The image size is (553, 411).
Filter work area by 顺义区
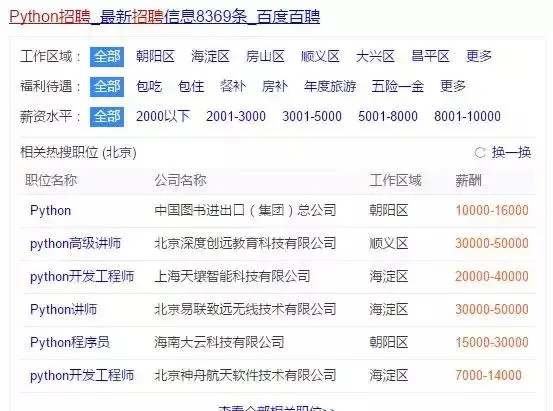(x=320, y=56)
